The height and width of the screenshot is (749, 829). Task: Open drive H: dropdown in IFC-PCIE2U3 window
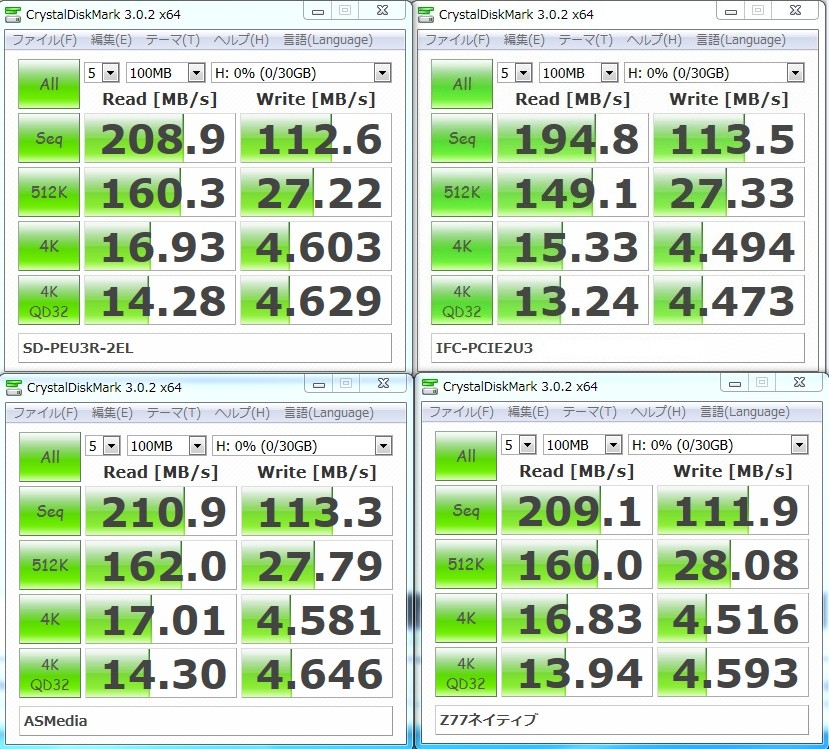click(714, 73)
